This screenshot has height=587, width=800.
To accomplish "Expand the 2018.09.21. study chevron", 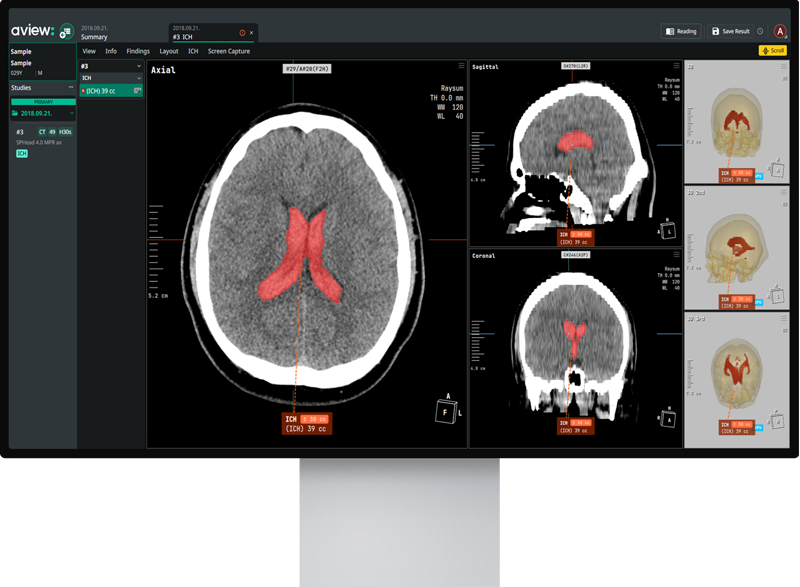I will coord(71,113).
